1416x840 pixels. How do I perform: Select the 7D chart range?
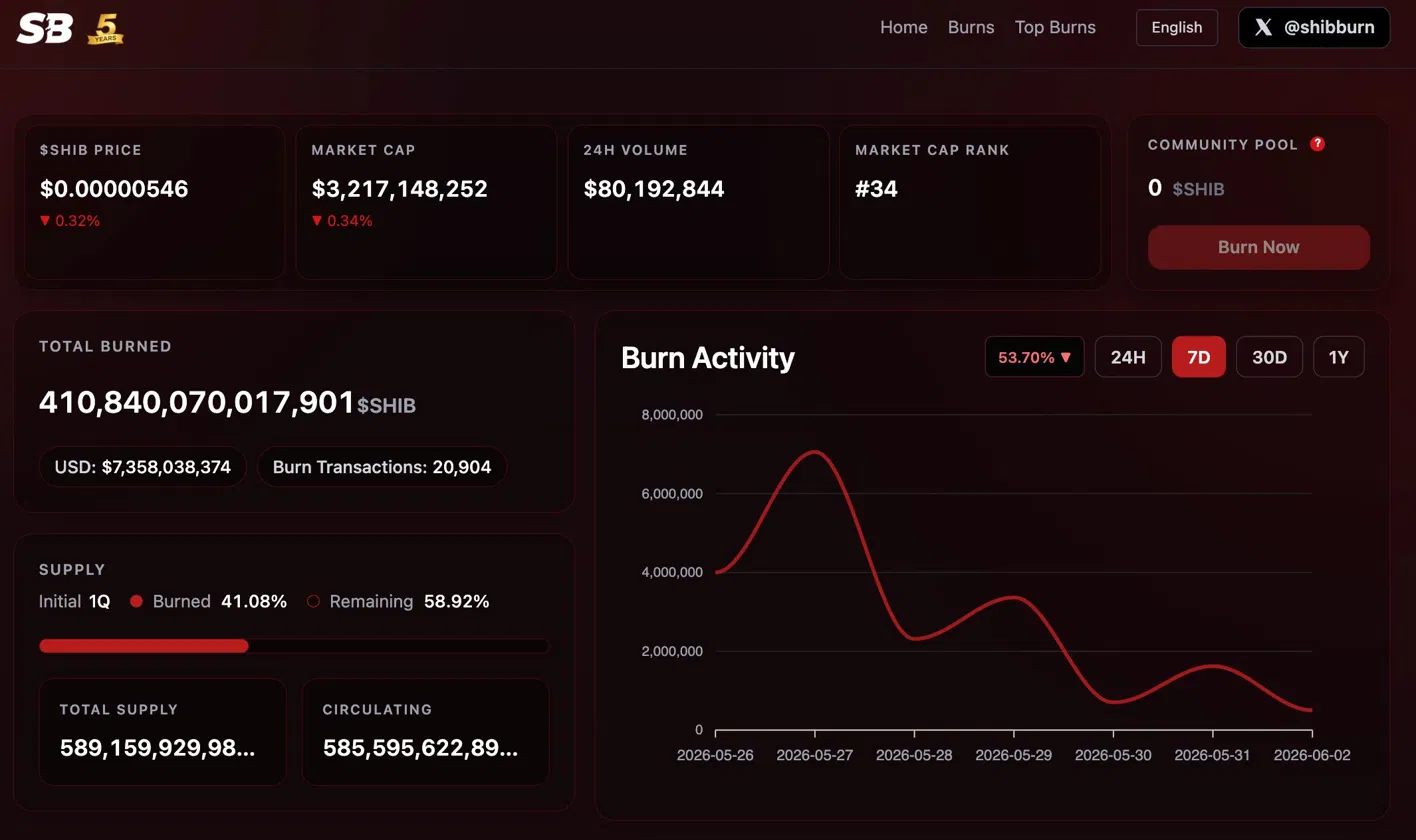point(1199,357)
